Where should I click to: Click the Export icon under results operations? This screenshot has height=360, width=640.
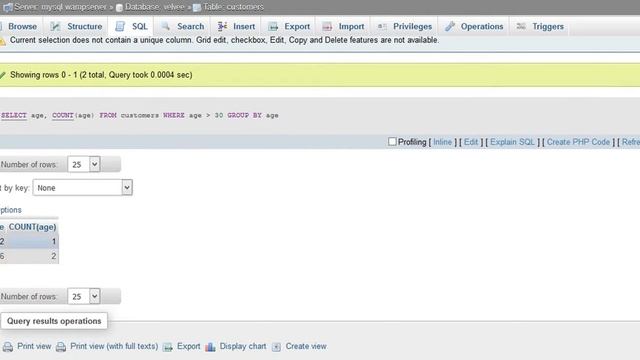coord(168,347)
